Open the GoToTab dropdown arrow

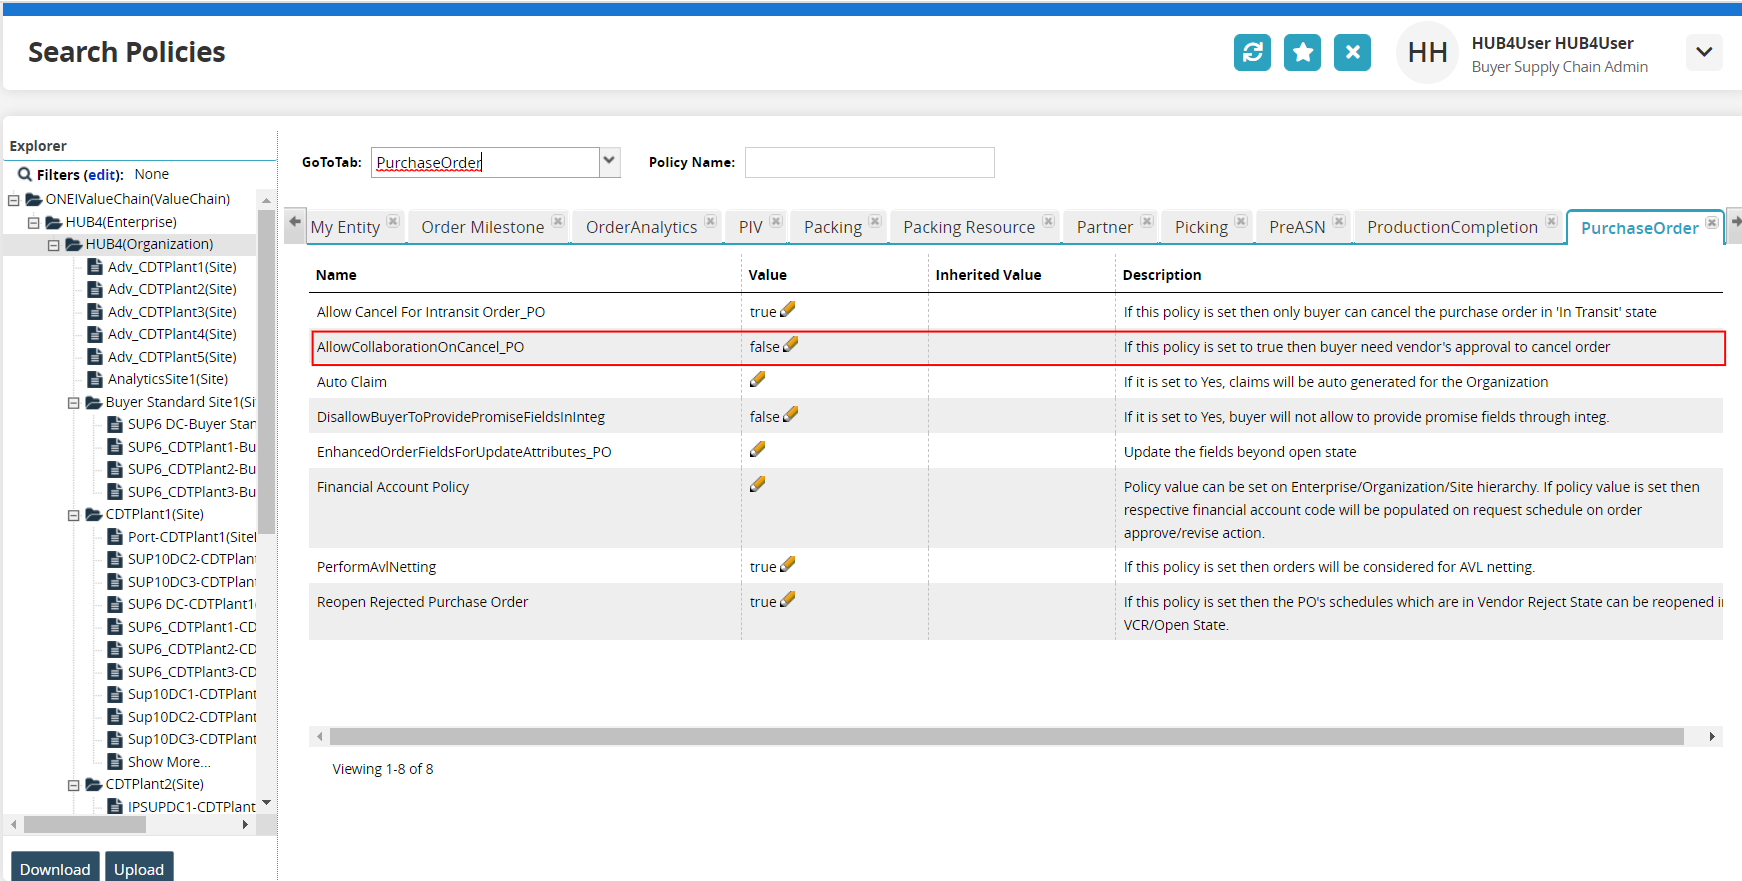(x=609, y=162)
